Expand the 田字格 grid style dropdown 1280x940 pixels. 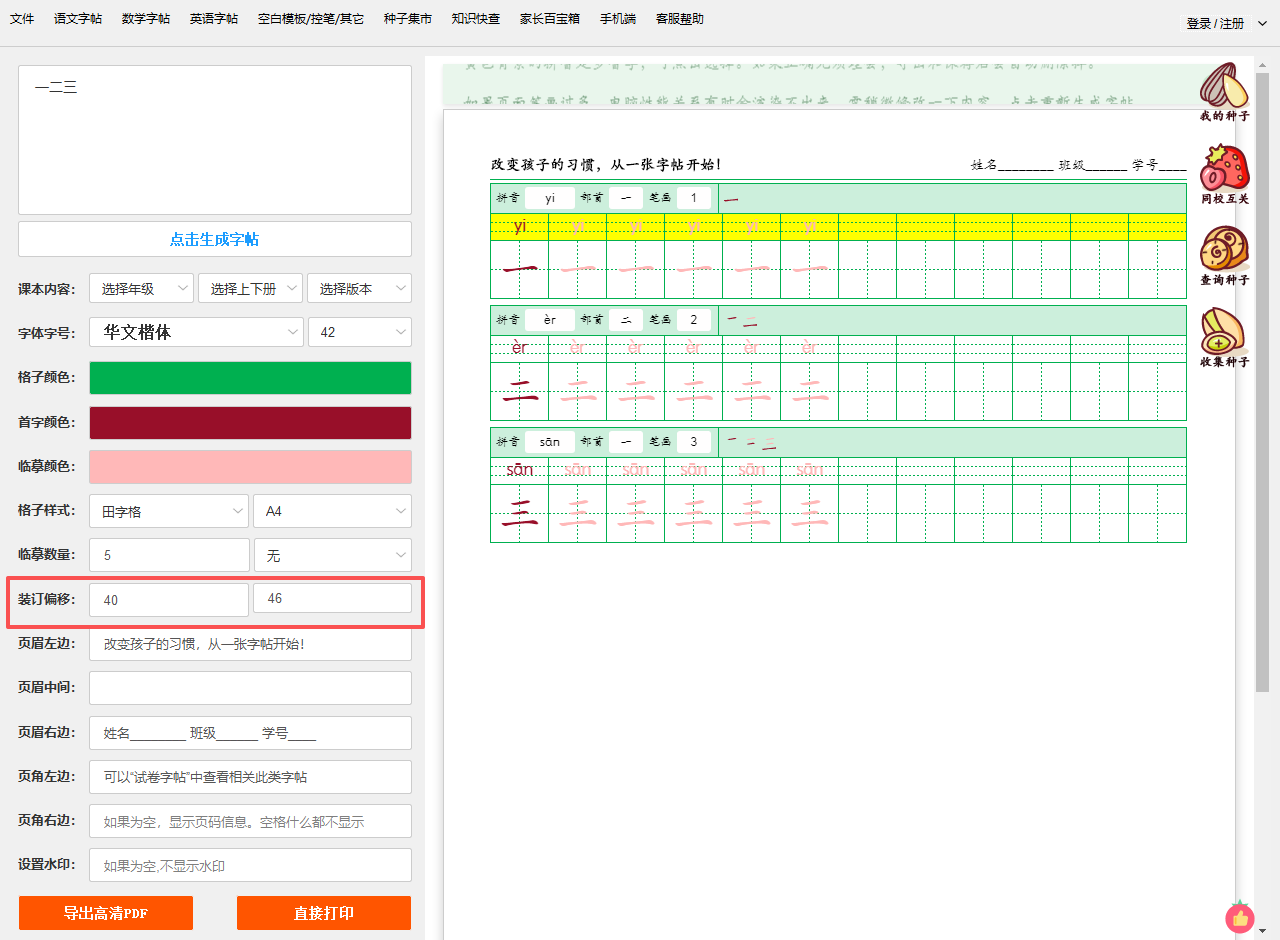168,511
